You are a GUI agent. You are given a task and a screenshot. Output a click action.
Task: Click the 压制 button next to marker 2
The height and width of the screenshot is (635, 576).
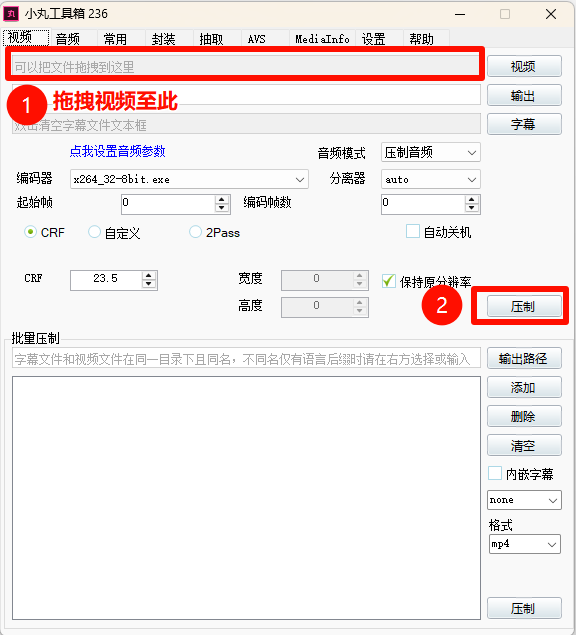click(524, 306)
